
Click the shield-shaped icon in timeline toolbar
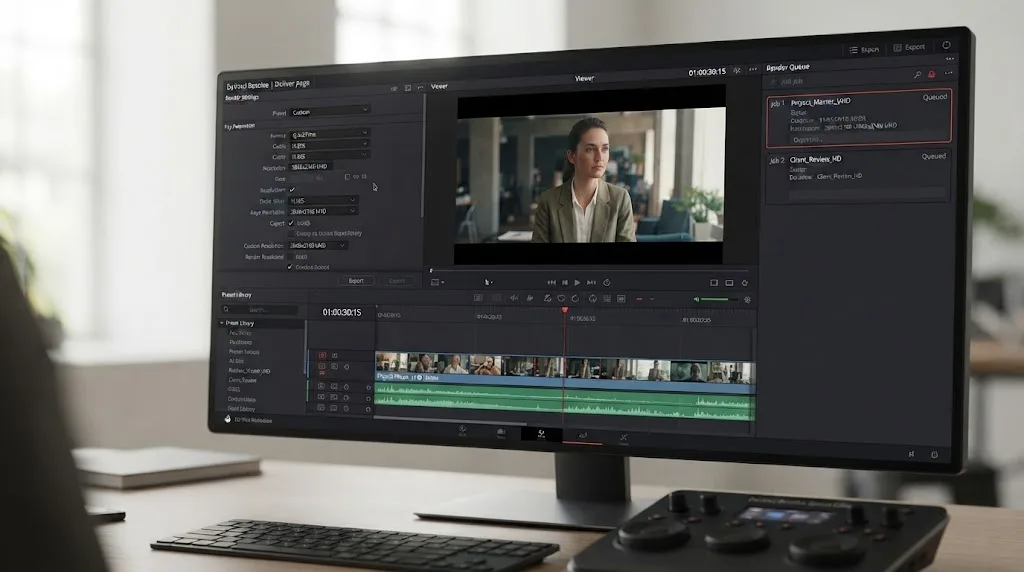click(x=562, y=298)
